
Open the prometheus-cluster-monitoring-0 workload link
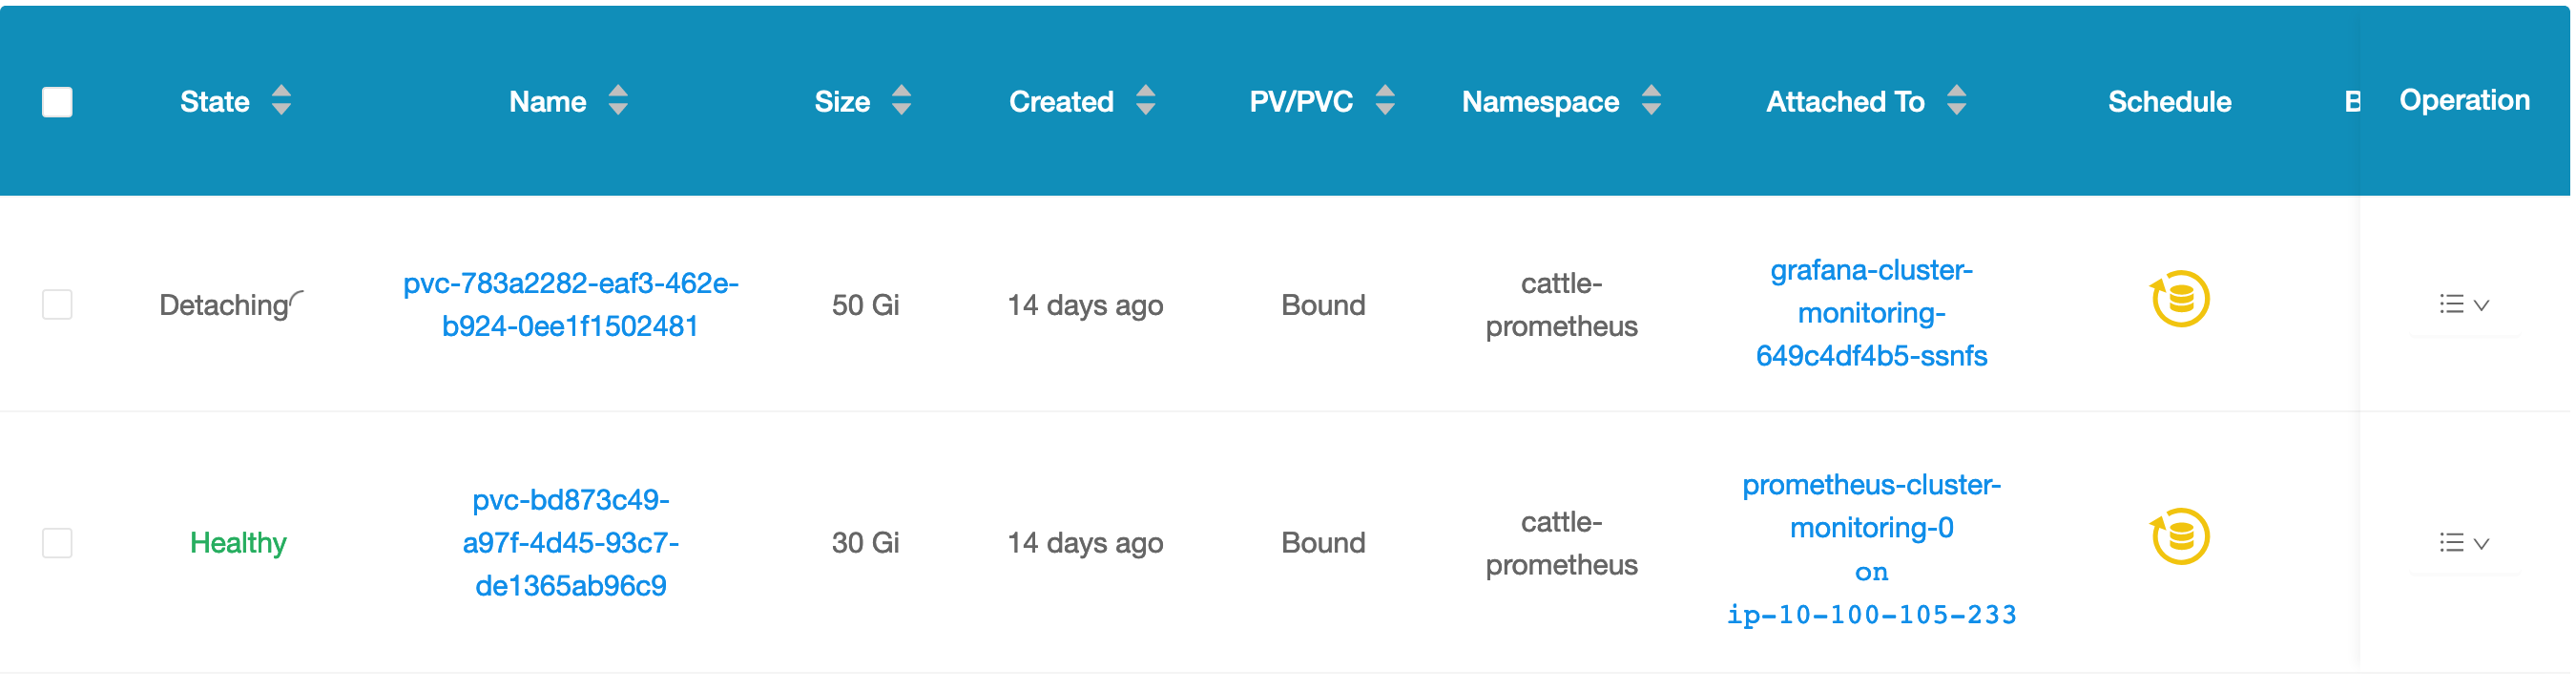pyautogui.click(x=1871, y=507)
